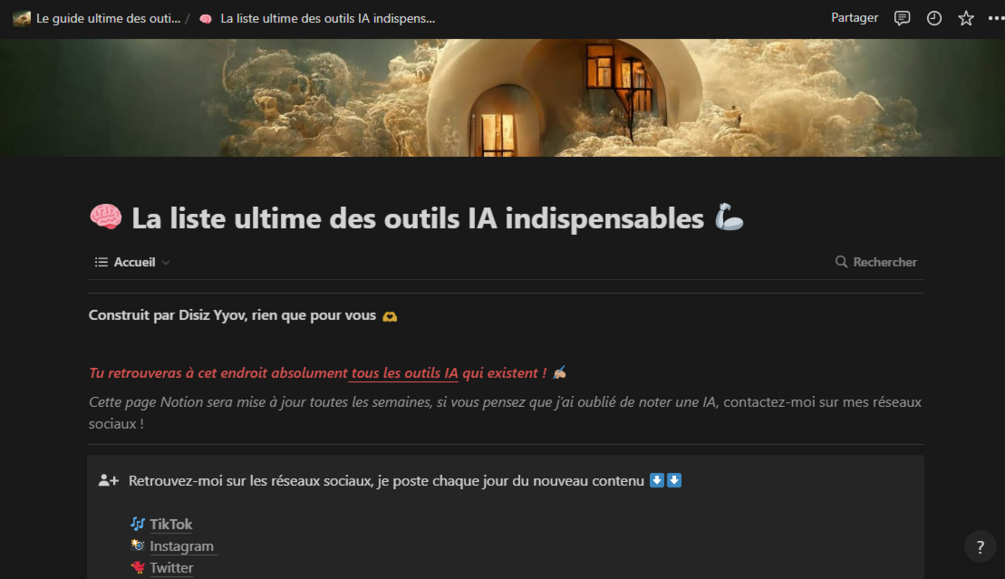Click Rechercher to search the database

point(885,262)
